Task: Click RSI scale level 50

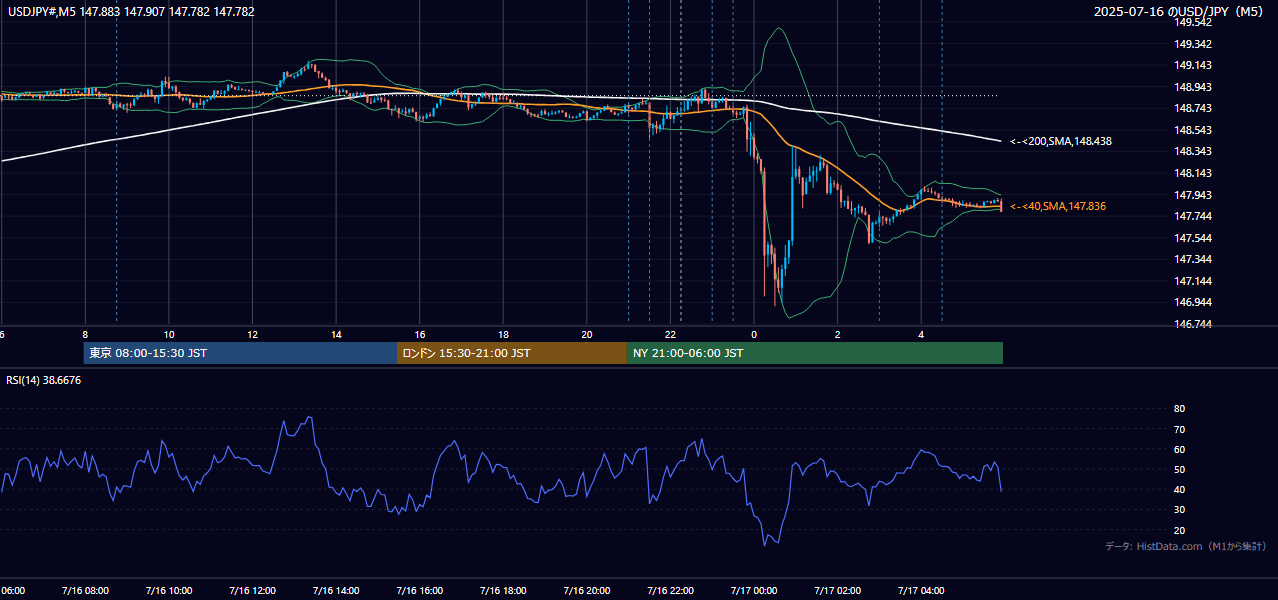Action: [1179, 469]
